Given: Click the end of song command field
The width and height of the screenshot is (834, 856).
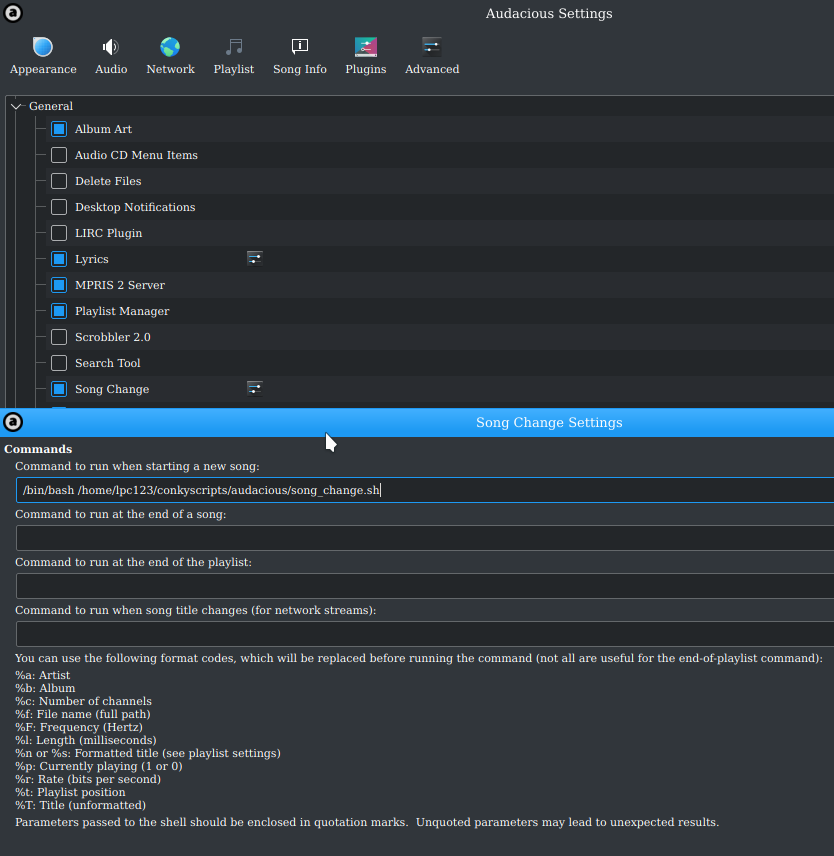Looking at the screenshot, I should point(425,538).
